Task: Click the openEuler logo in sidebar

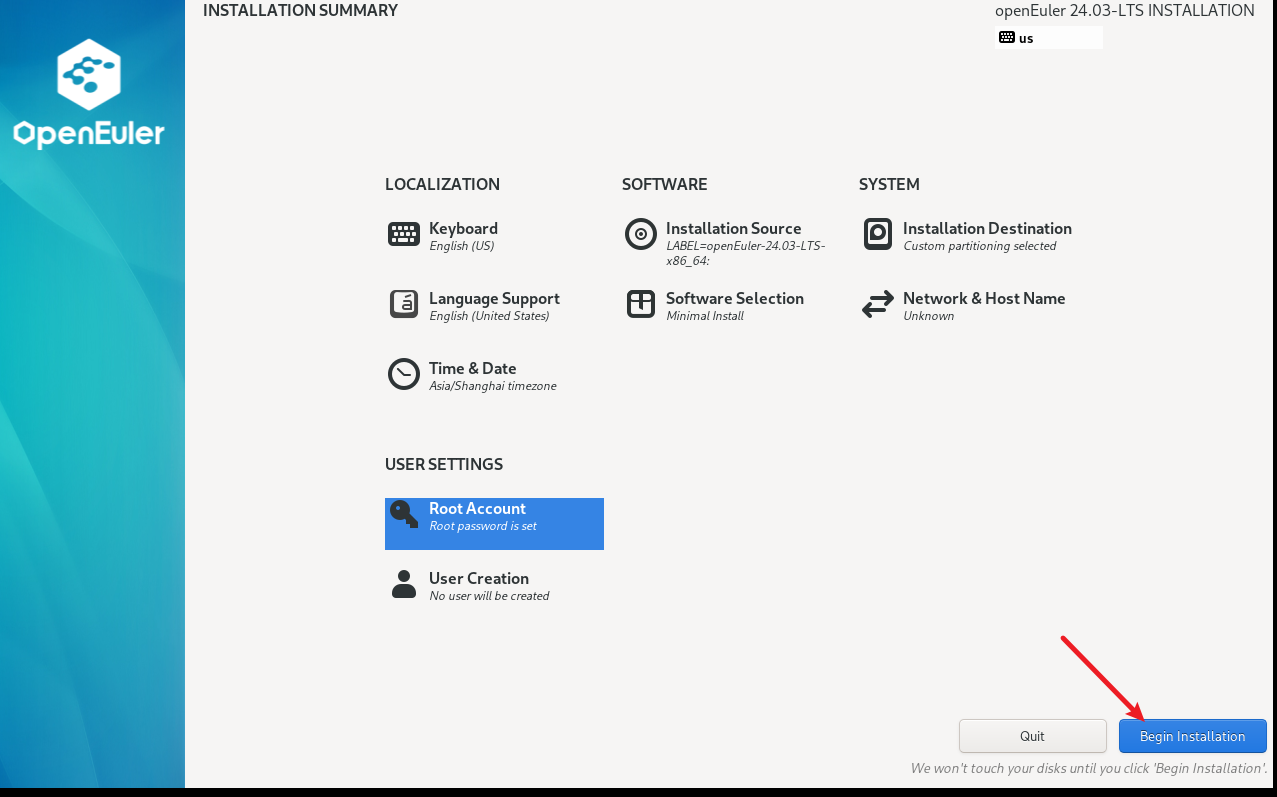Action: coord(89,94)
